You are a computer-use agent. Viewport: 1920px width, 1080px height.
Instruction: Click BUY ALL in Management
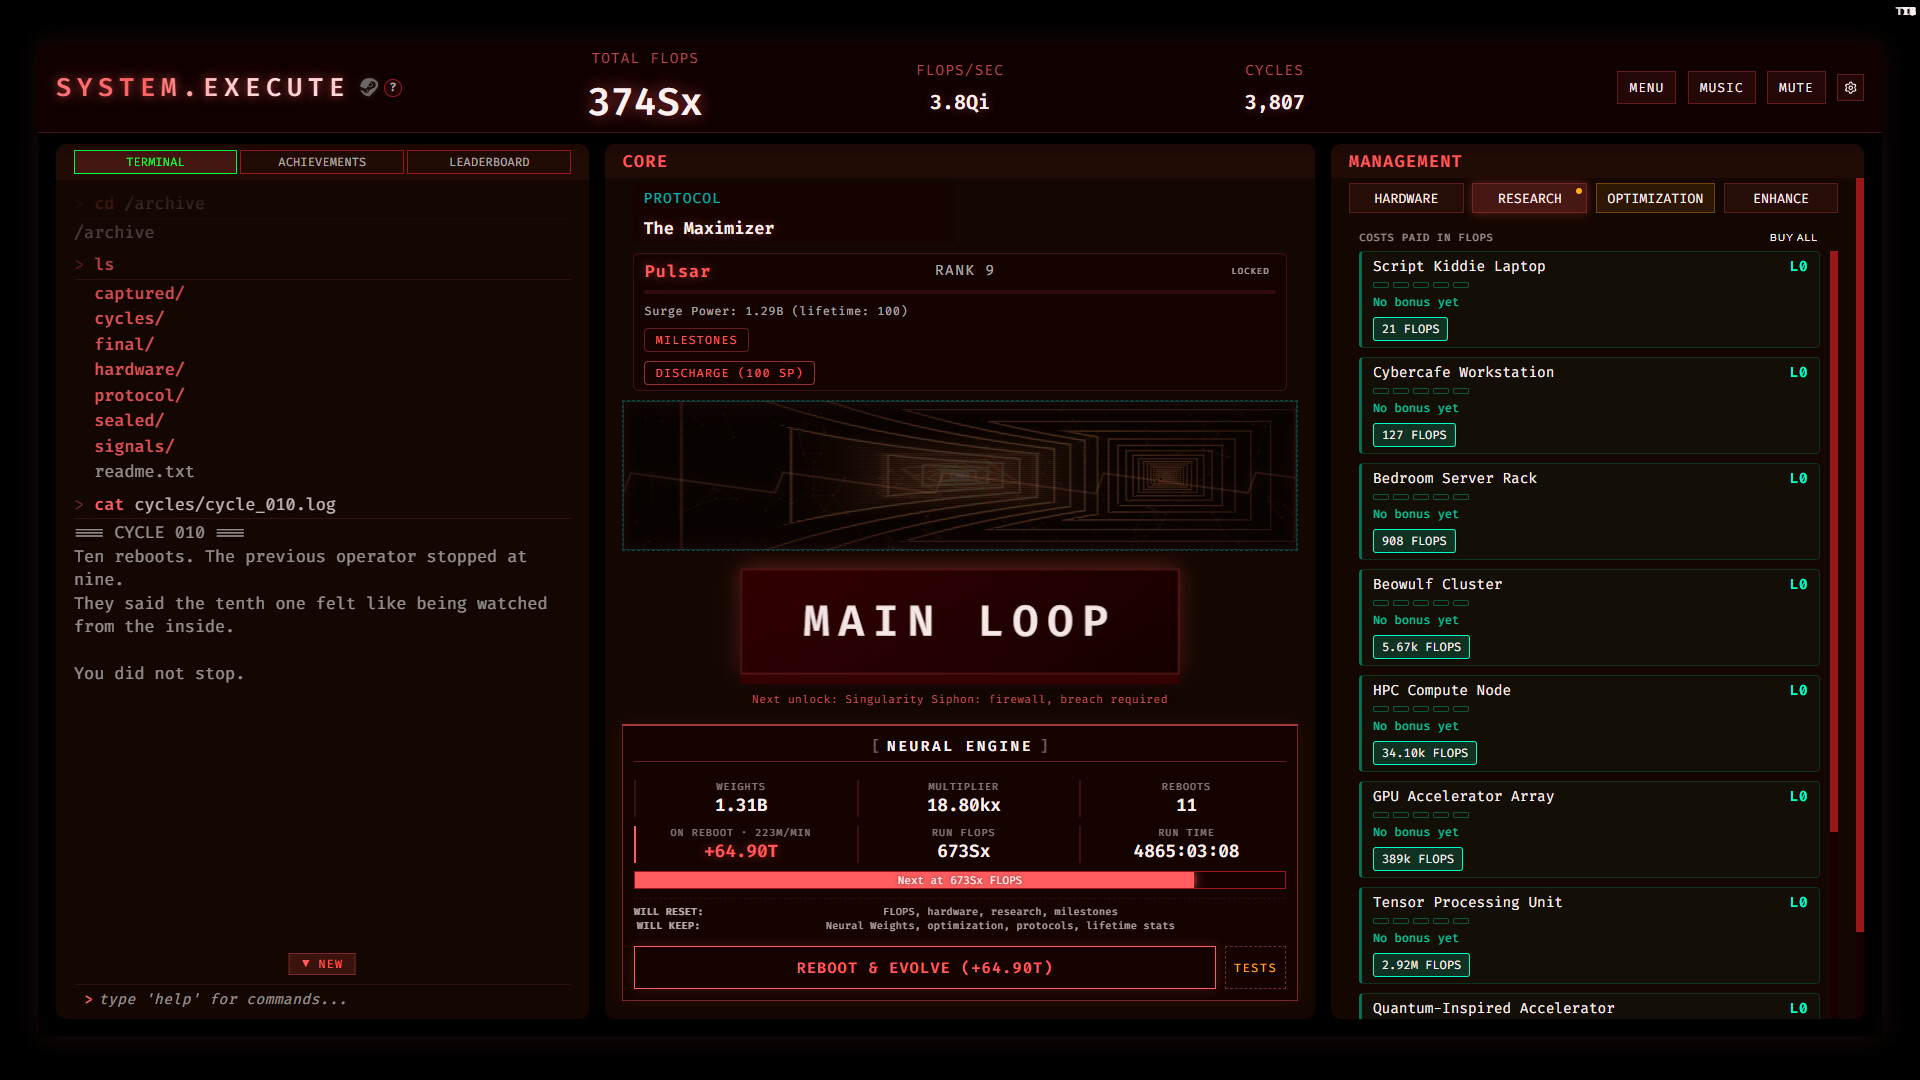1793,238
